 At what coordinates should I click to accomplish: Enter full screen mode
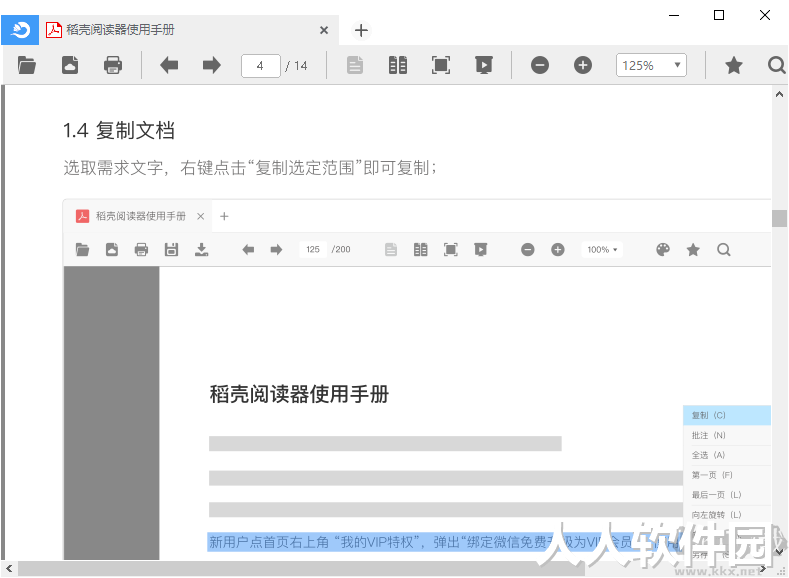441,65
